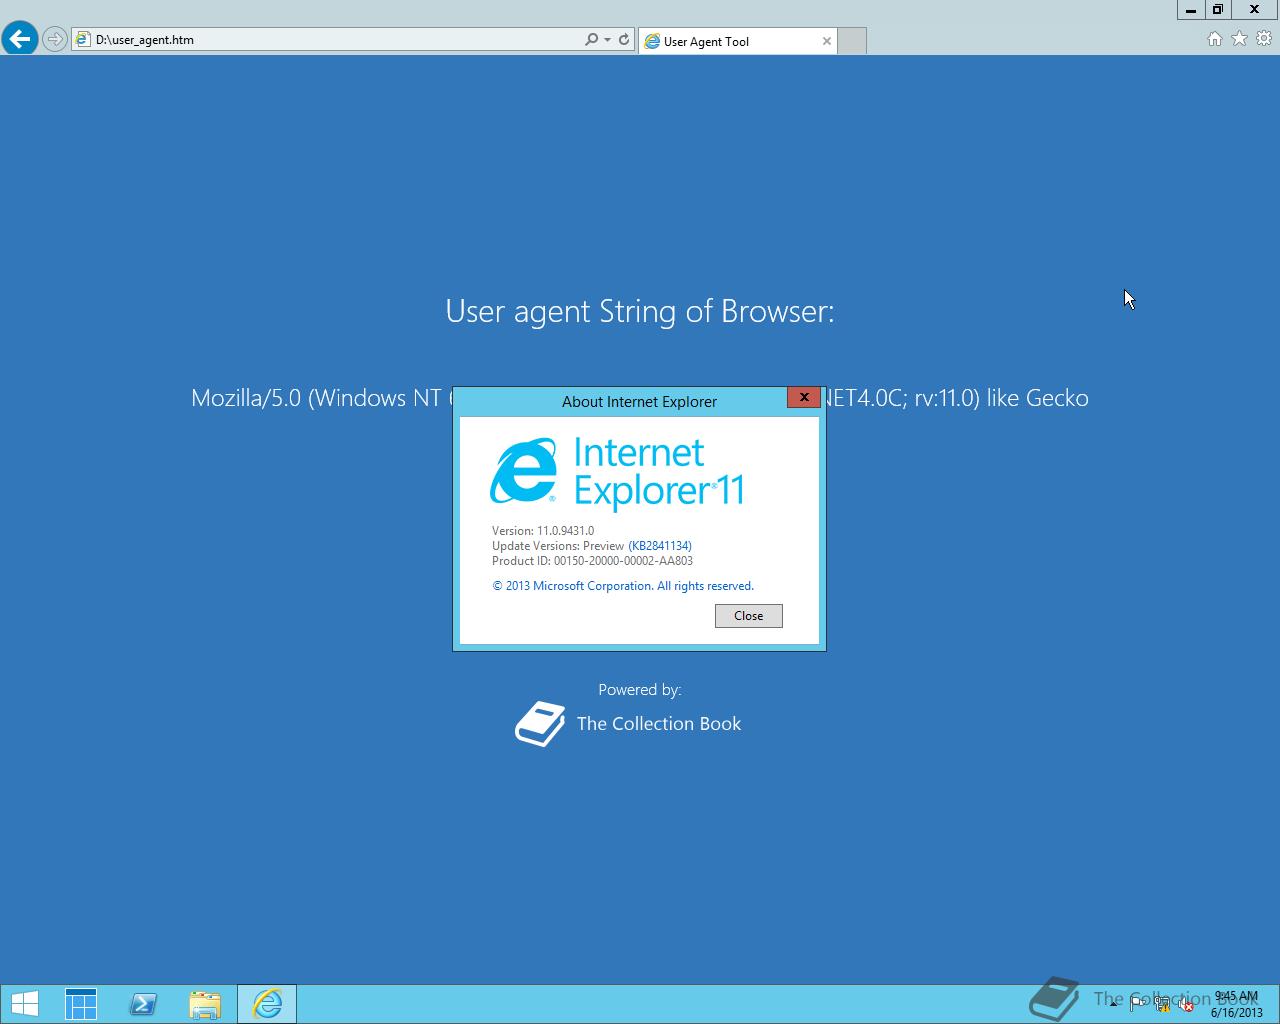Click The Collection Book text on the page

pyautogui.click(x=659, y=724)
